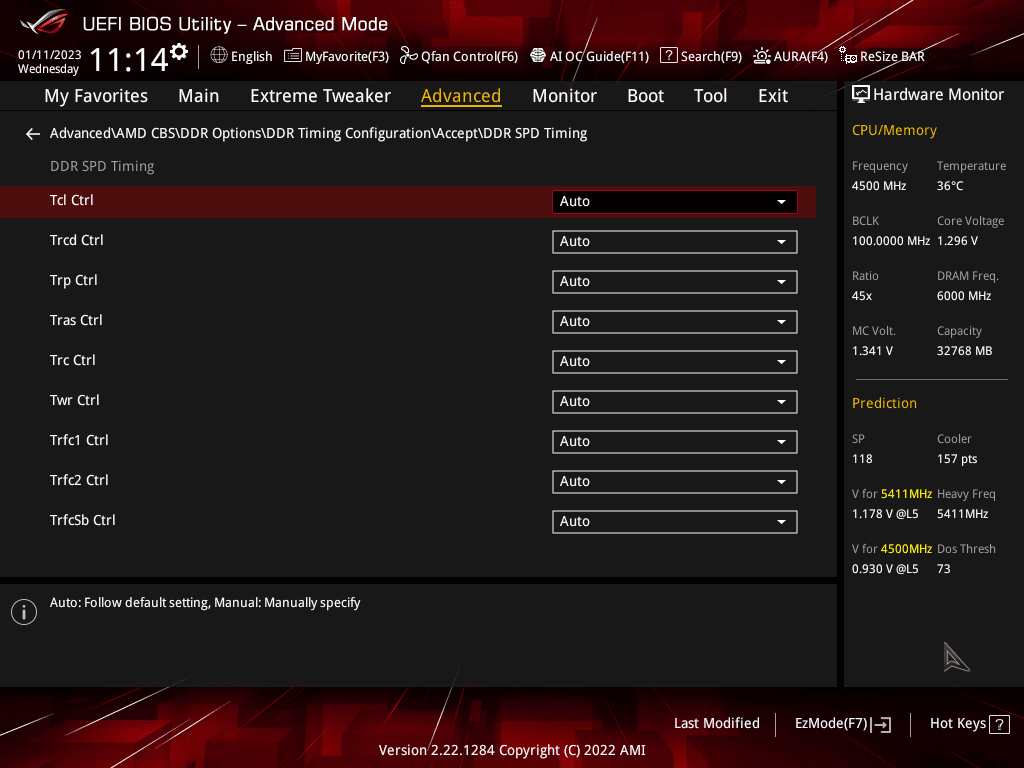Click the 157 pts Cooler value
Viewport: 1024px width, 768px height.
tap(957, 459)
